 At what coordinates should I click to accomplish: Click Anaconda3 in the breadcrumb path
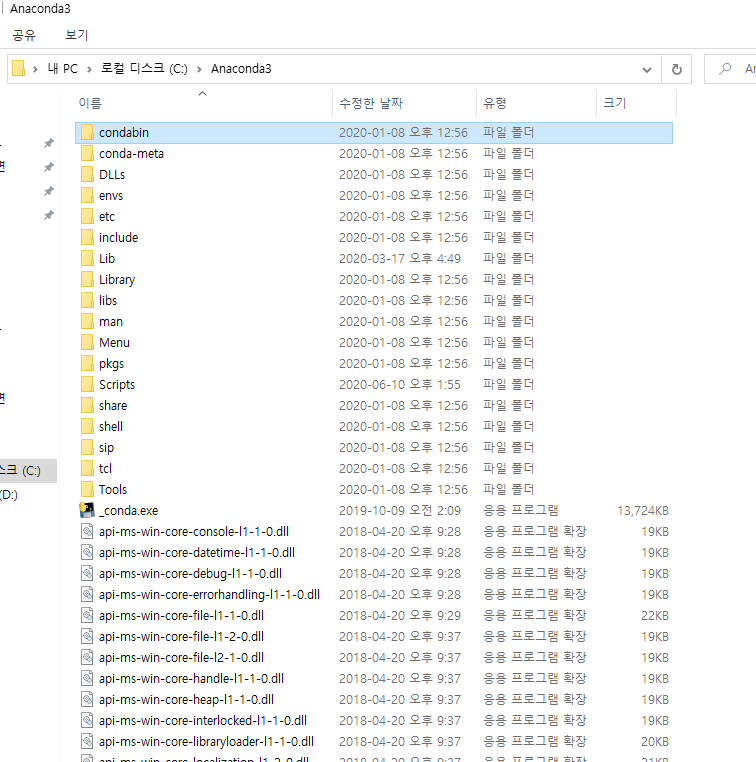[241, 69]
